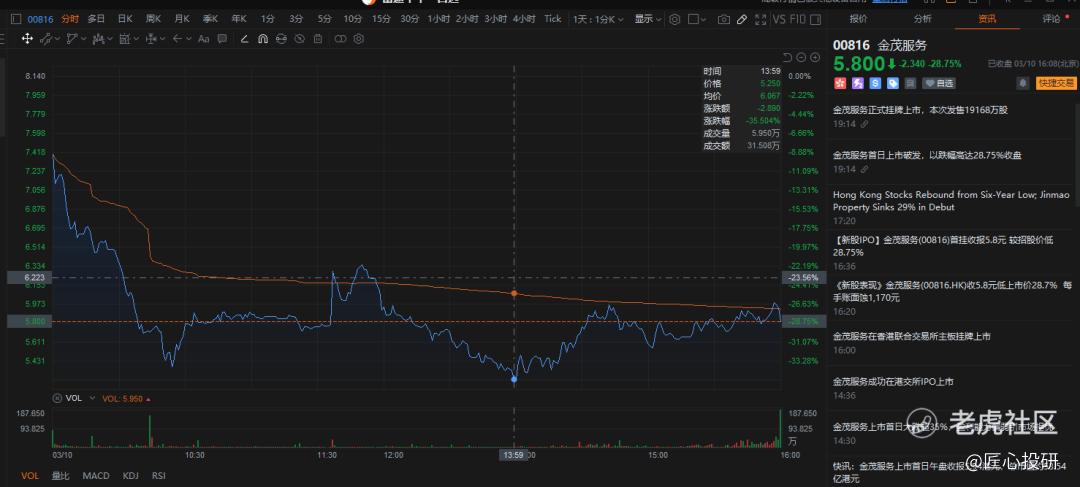Click the purple lightning badge icon
Viewport: 1080px width, 487px height.
[x=857, y=83]
